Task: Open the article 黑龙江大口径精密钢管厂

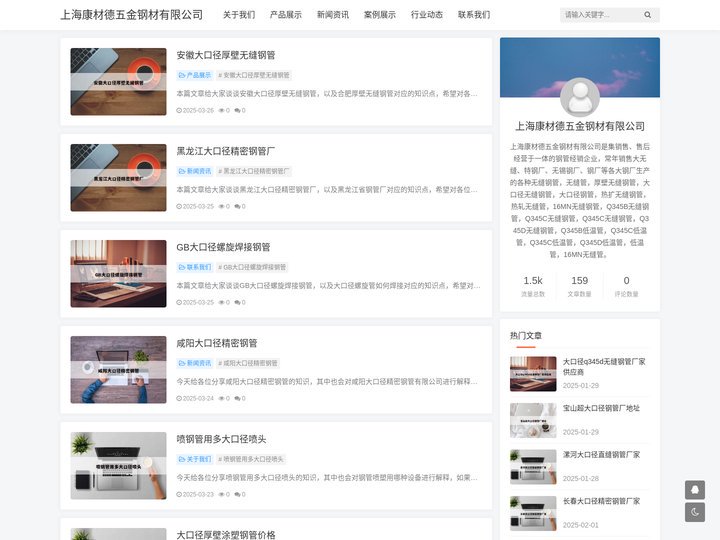Action: (225, 151)
